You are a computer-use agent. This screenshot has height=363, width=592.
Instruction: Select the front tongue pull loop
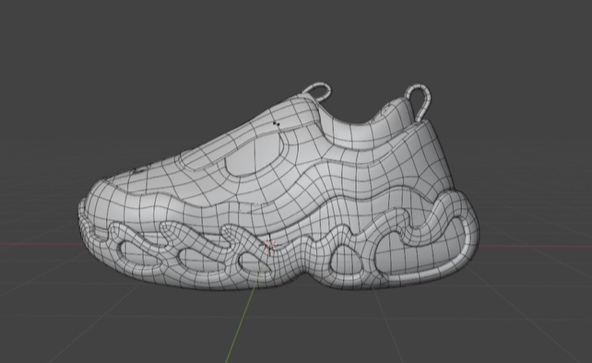316,91
